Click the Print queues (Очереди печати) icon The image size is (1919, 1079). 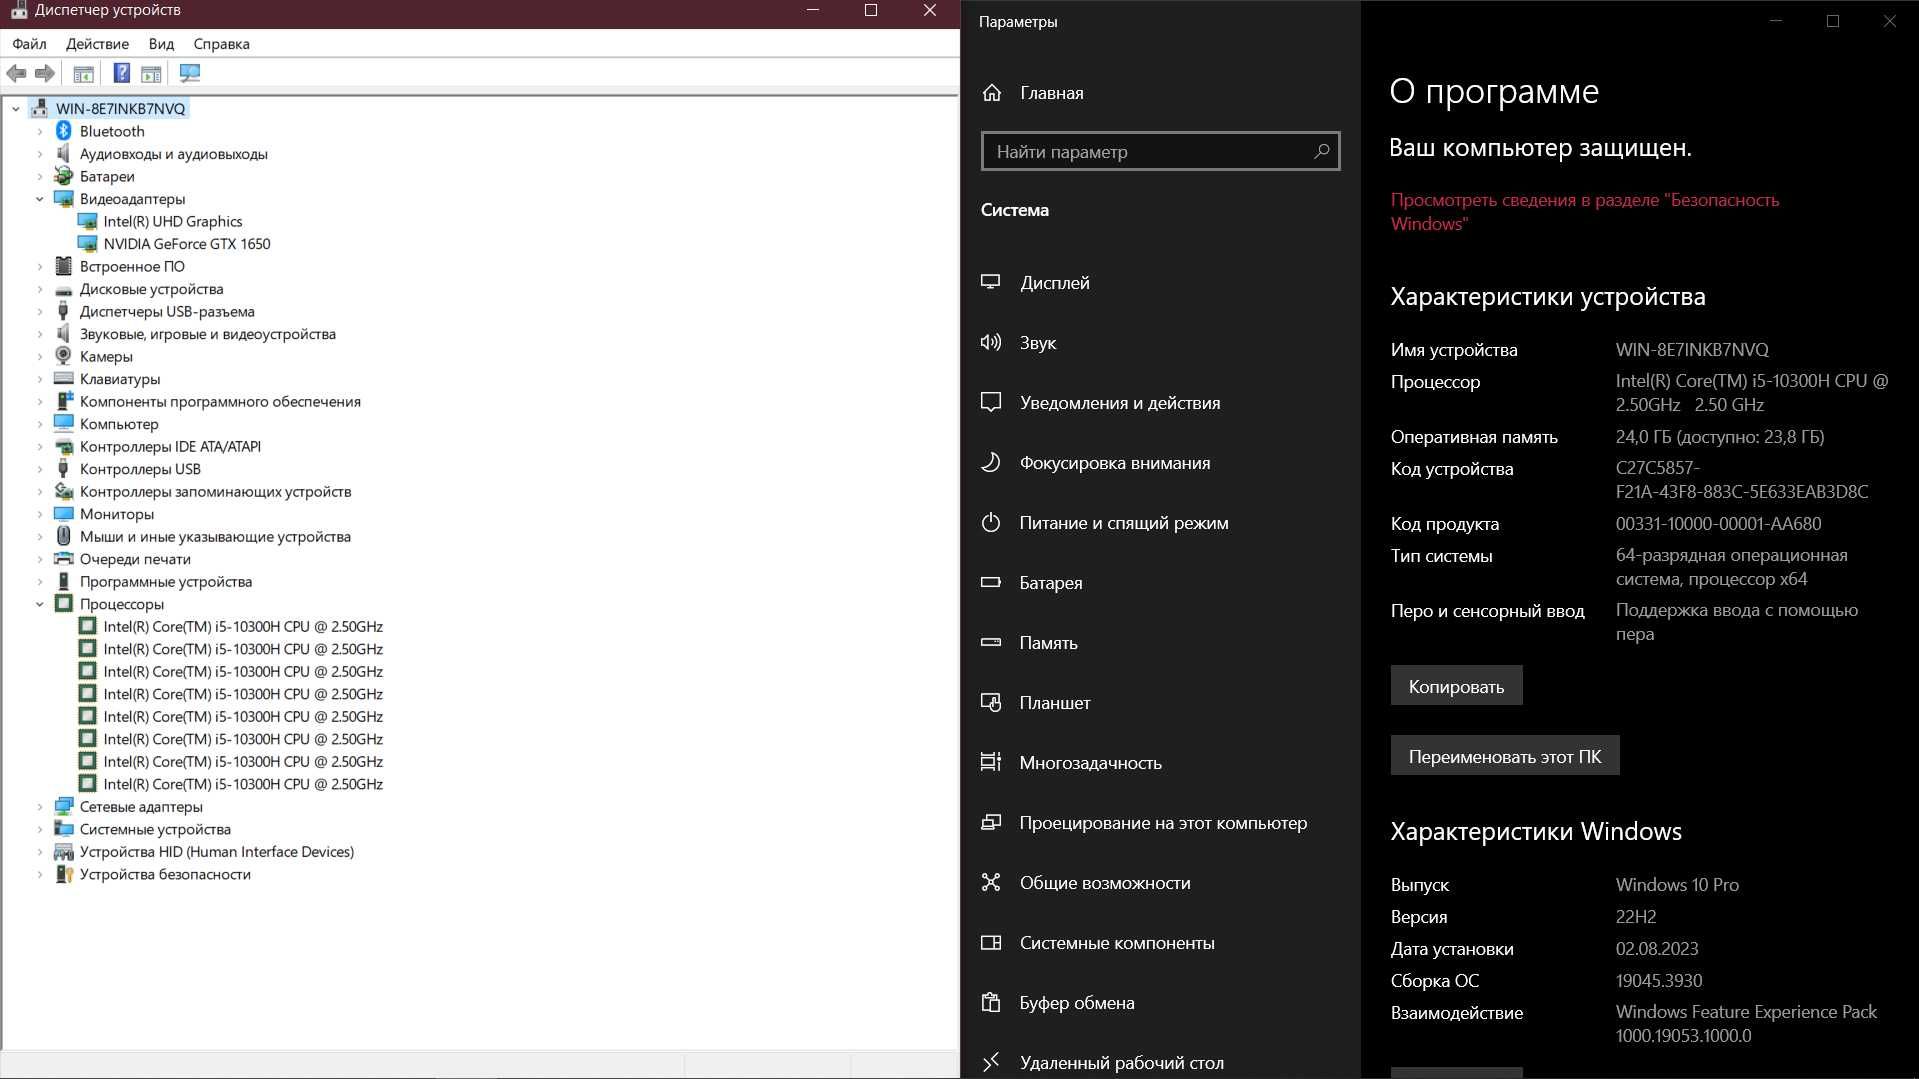click(x=64, y=558)
